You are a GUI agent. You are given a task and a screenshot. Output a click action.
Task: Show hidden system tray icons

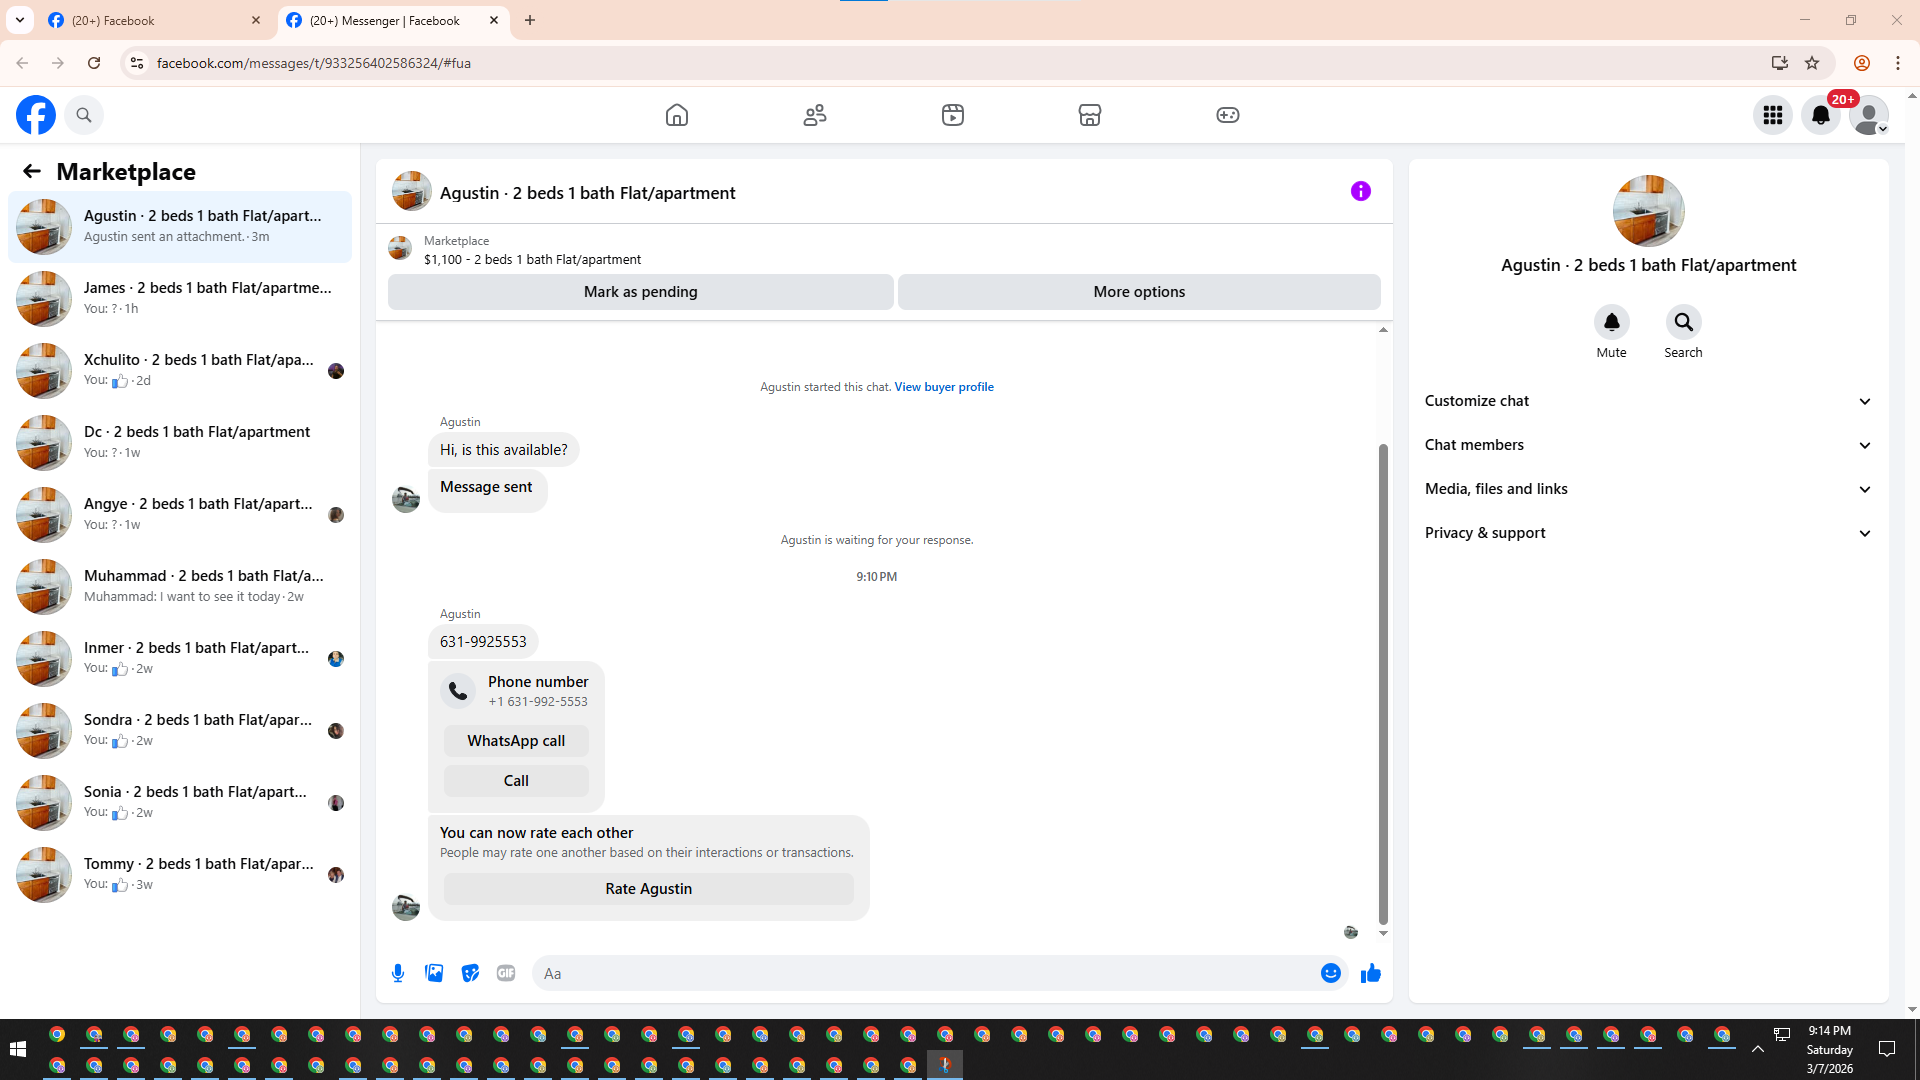pyautogui.click(x=1758, y=1049)
